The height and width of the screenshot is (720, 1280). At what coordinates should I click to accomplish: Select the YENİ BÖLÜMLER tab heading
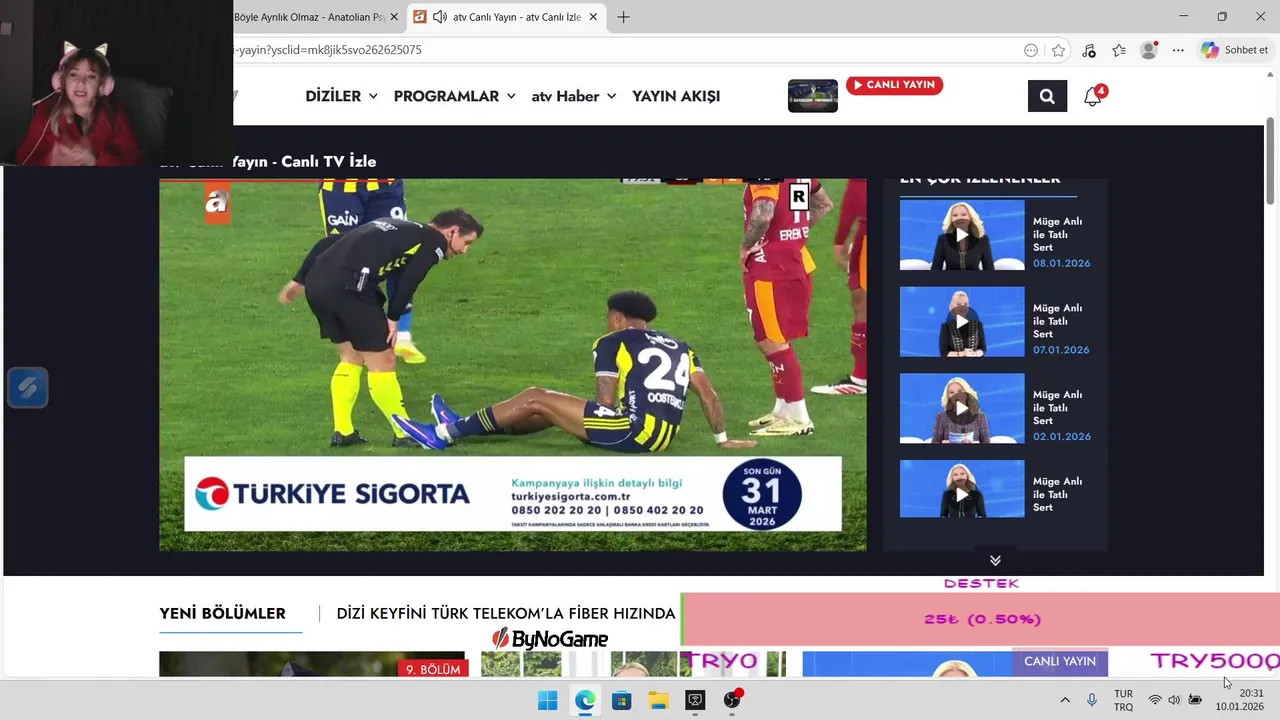[222, 613]
